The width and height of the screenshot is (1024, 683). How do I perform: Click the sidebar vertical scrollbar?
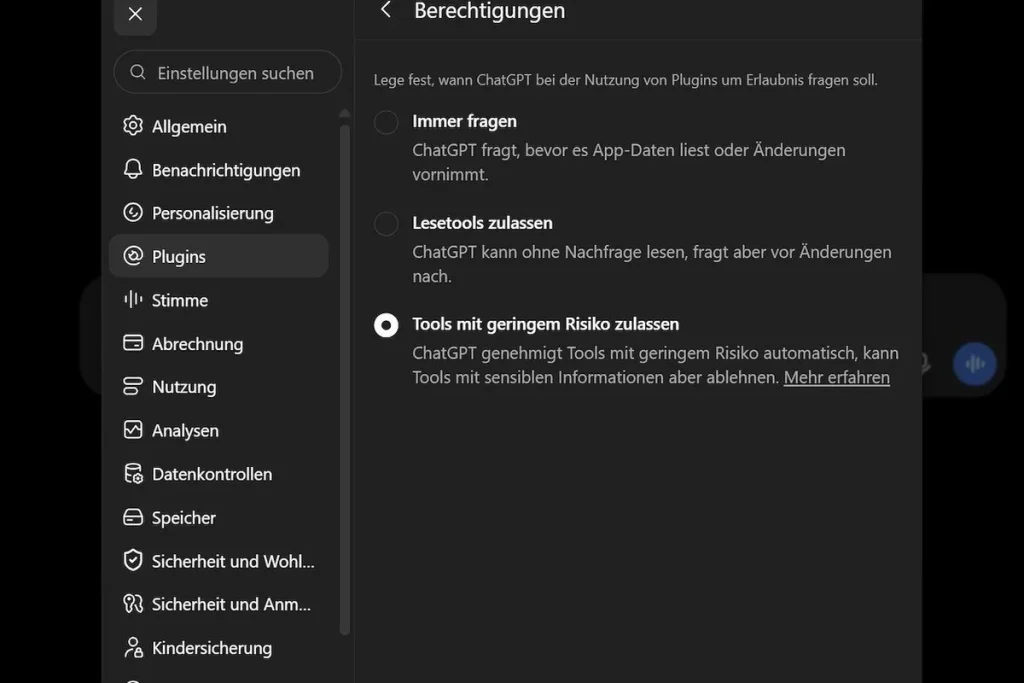[345, 379]
